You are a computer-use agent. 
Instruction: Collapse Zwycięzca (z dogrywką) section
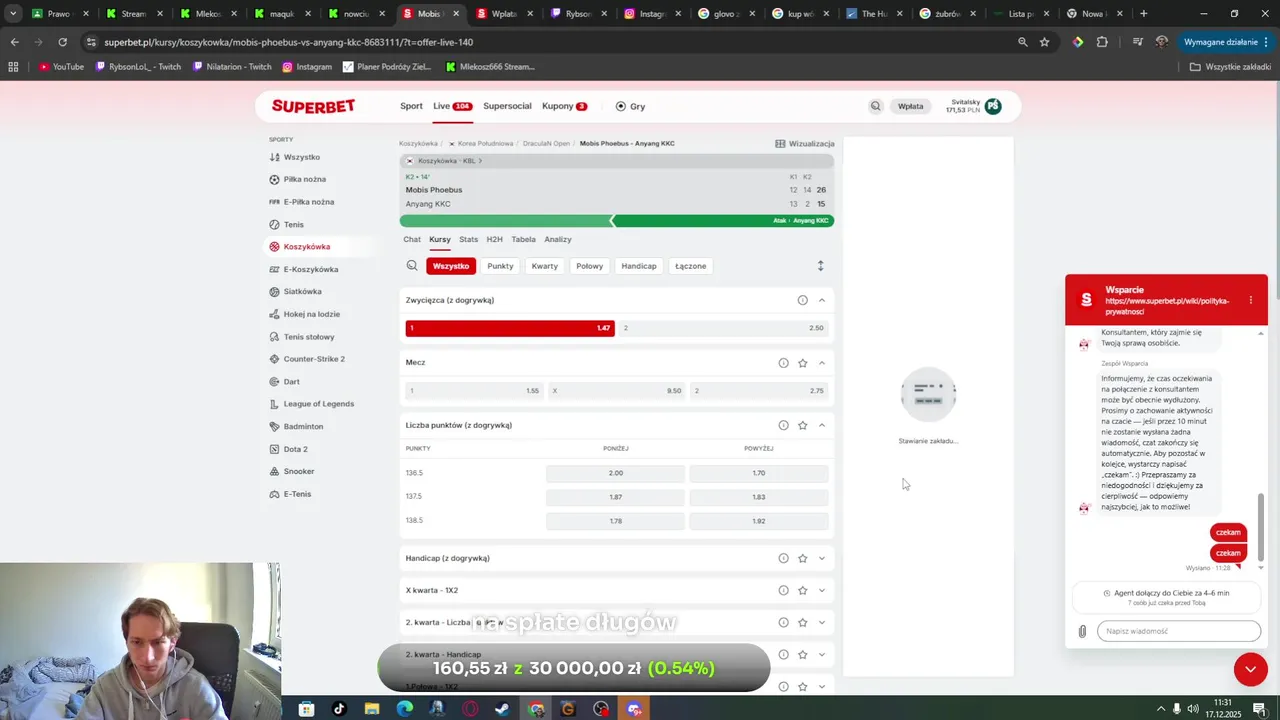click(822, 300)
